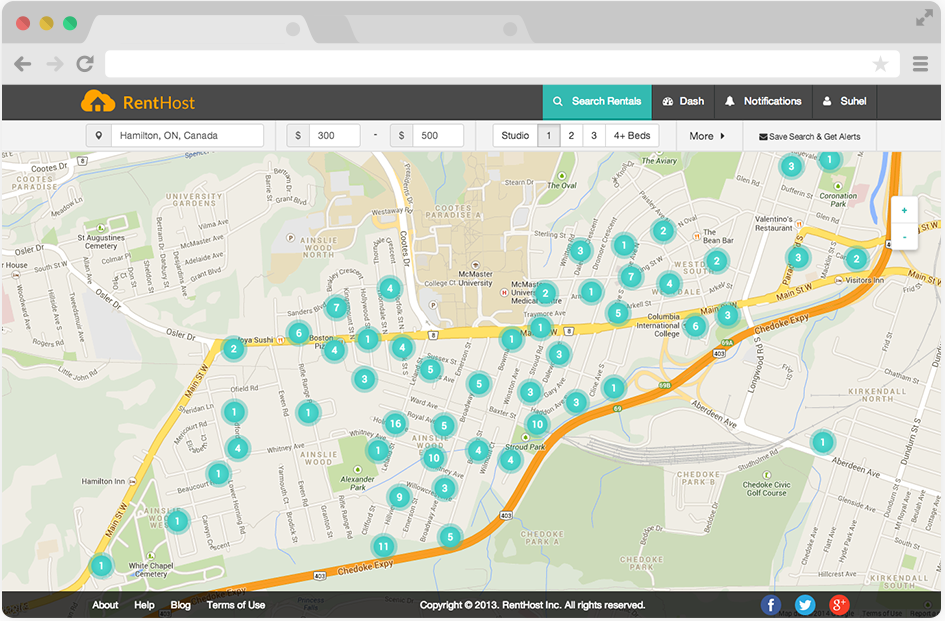Open the Notifications tab

pos(764,102)
